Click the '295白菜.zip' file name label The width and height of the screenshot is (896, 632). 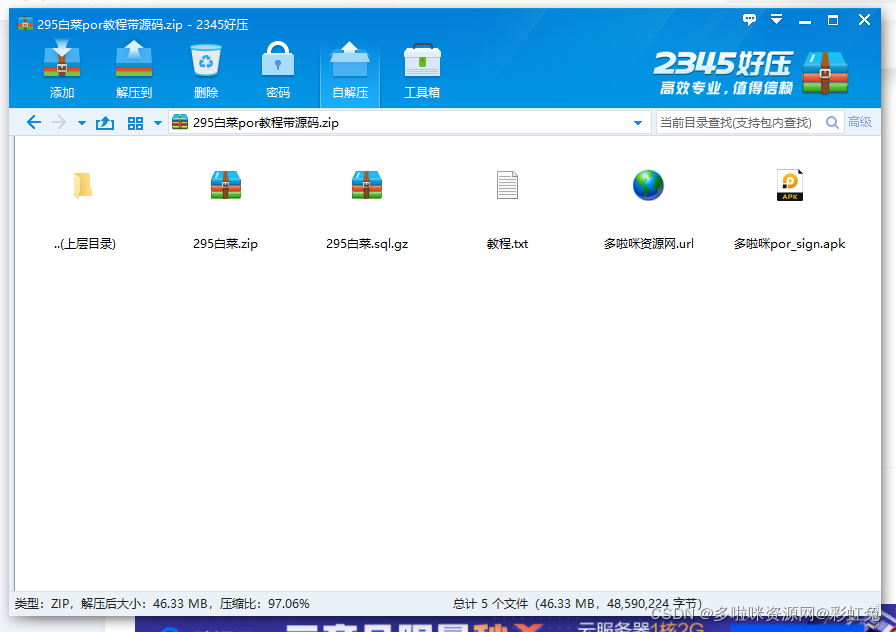225,244
